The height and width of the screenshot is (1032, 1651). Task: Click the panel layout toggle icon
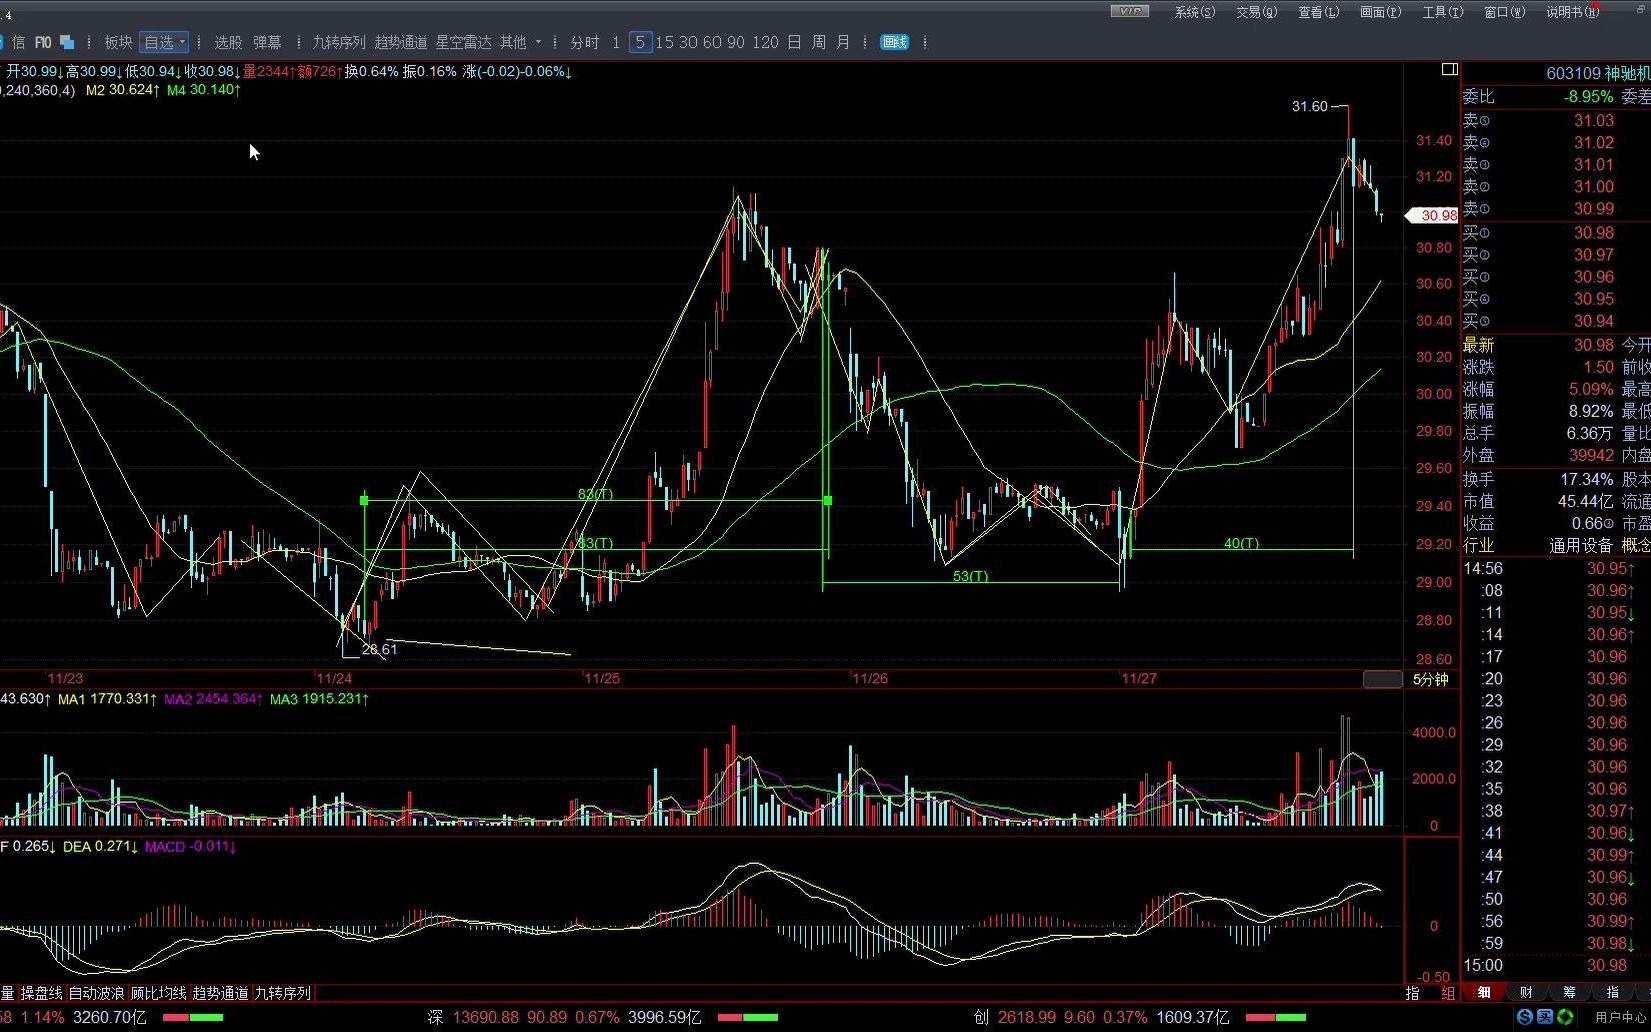coord(1449,69)
